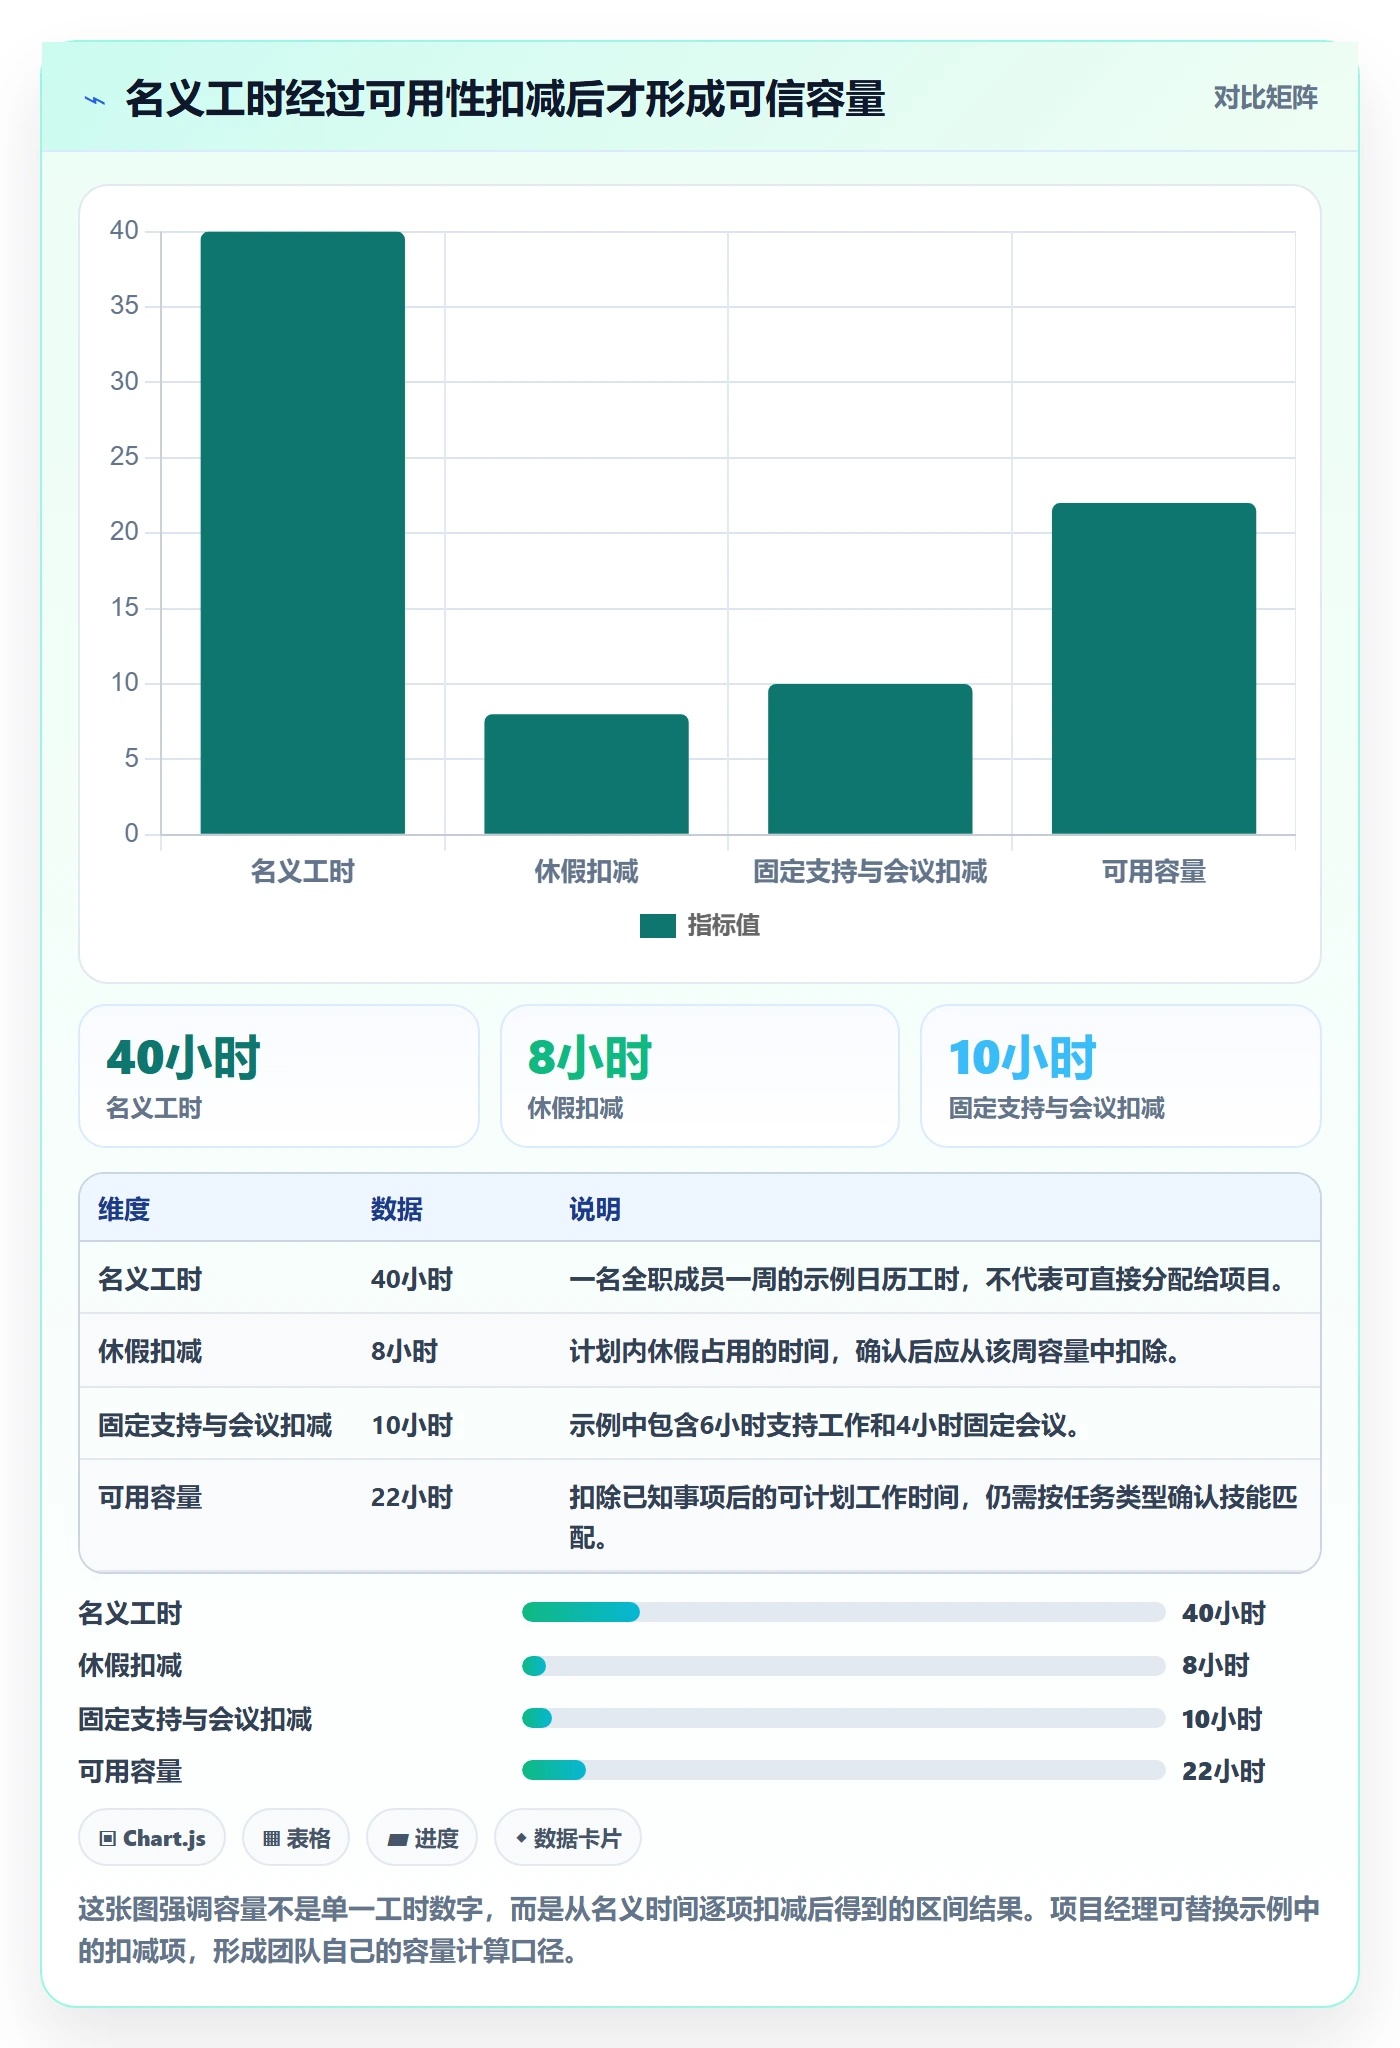This screenshot has width=1400, height=2048.
Task: Click the 22小时 value beside progress bar
Action: tap(1223, 1771)
